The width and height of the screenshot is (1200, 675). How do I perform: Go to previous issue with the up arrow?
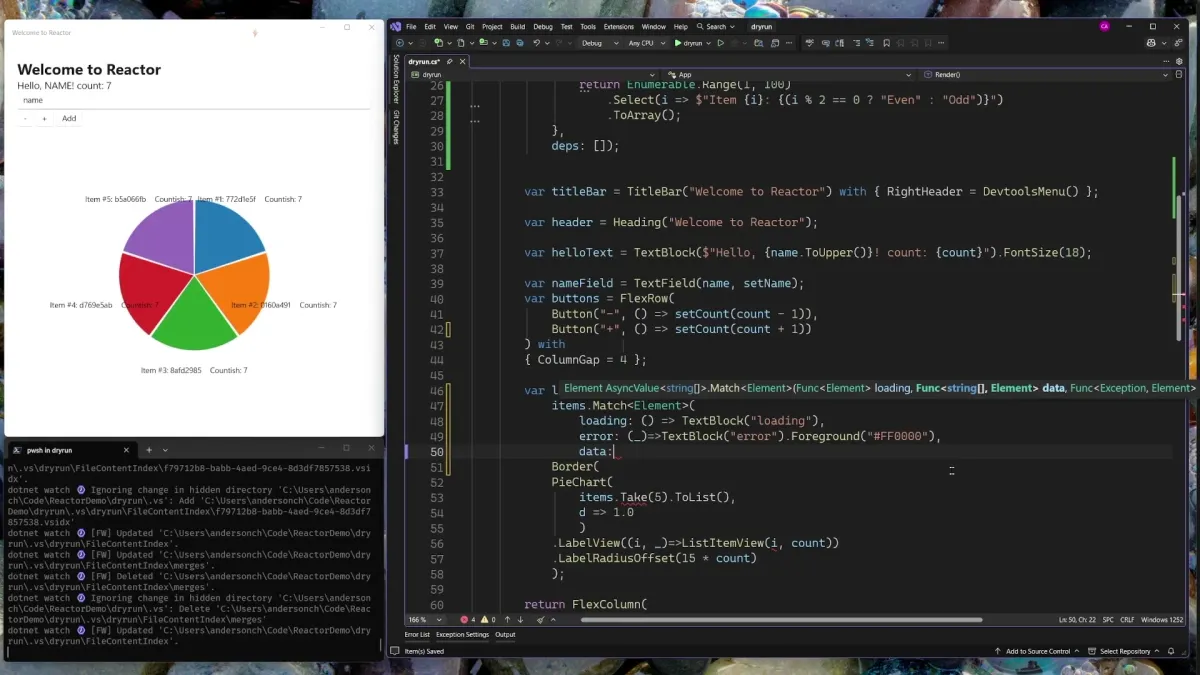507,619
